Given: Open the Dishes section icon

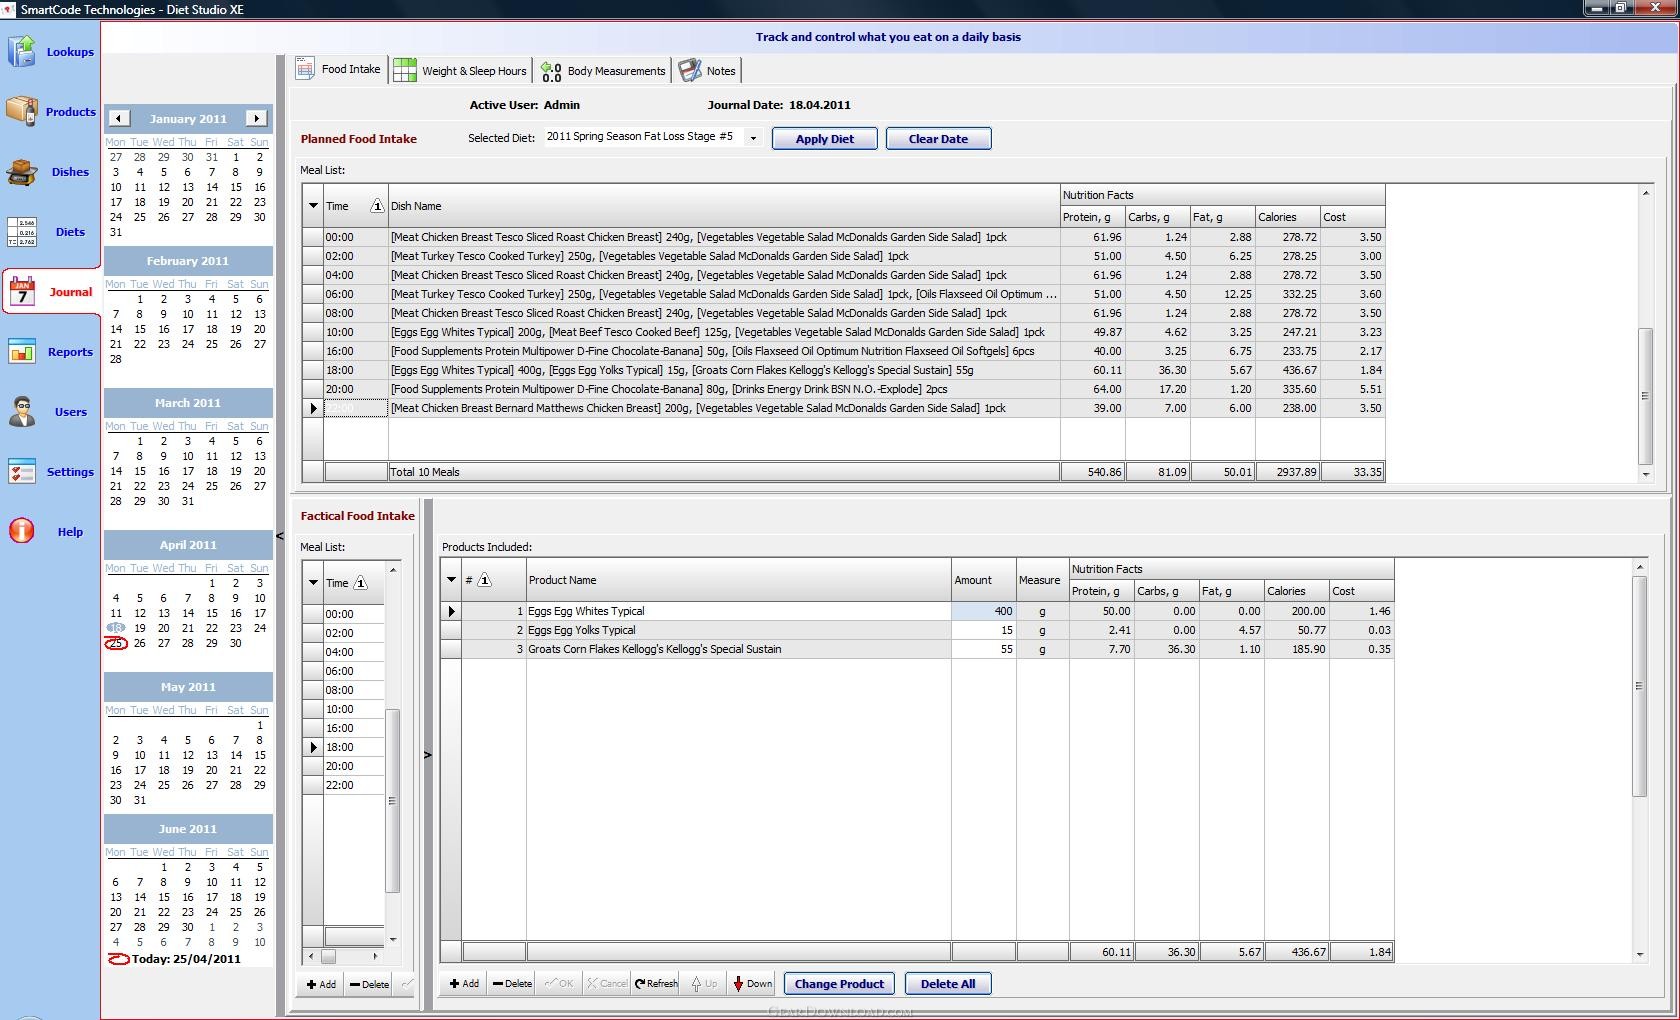Looking at the screenshot, I should [22, 171].
